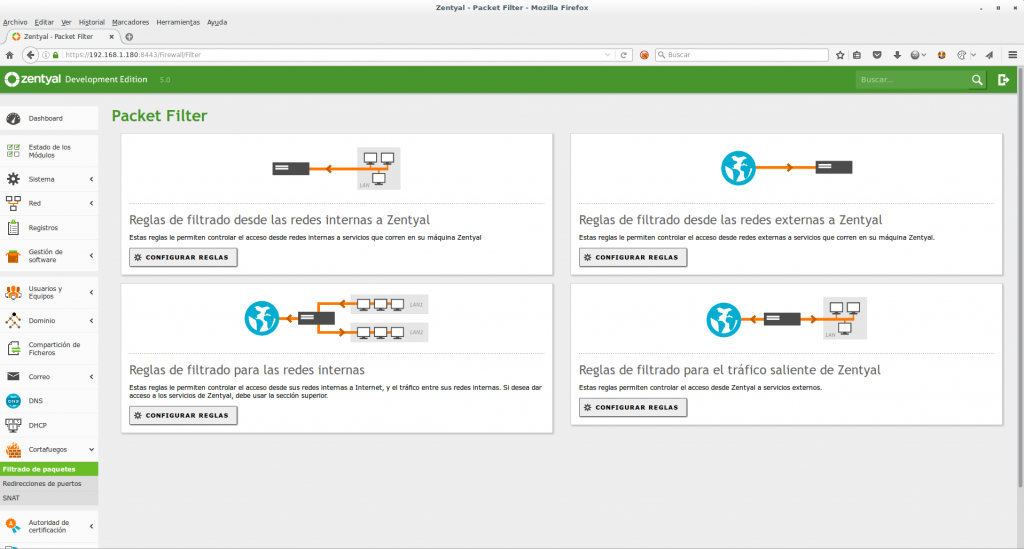Configure rules for Zentyal outgoing traffic

[x=633, y=407]
